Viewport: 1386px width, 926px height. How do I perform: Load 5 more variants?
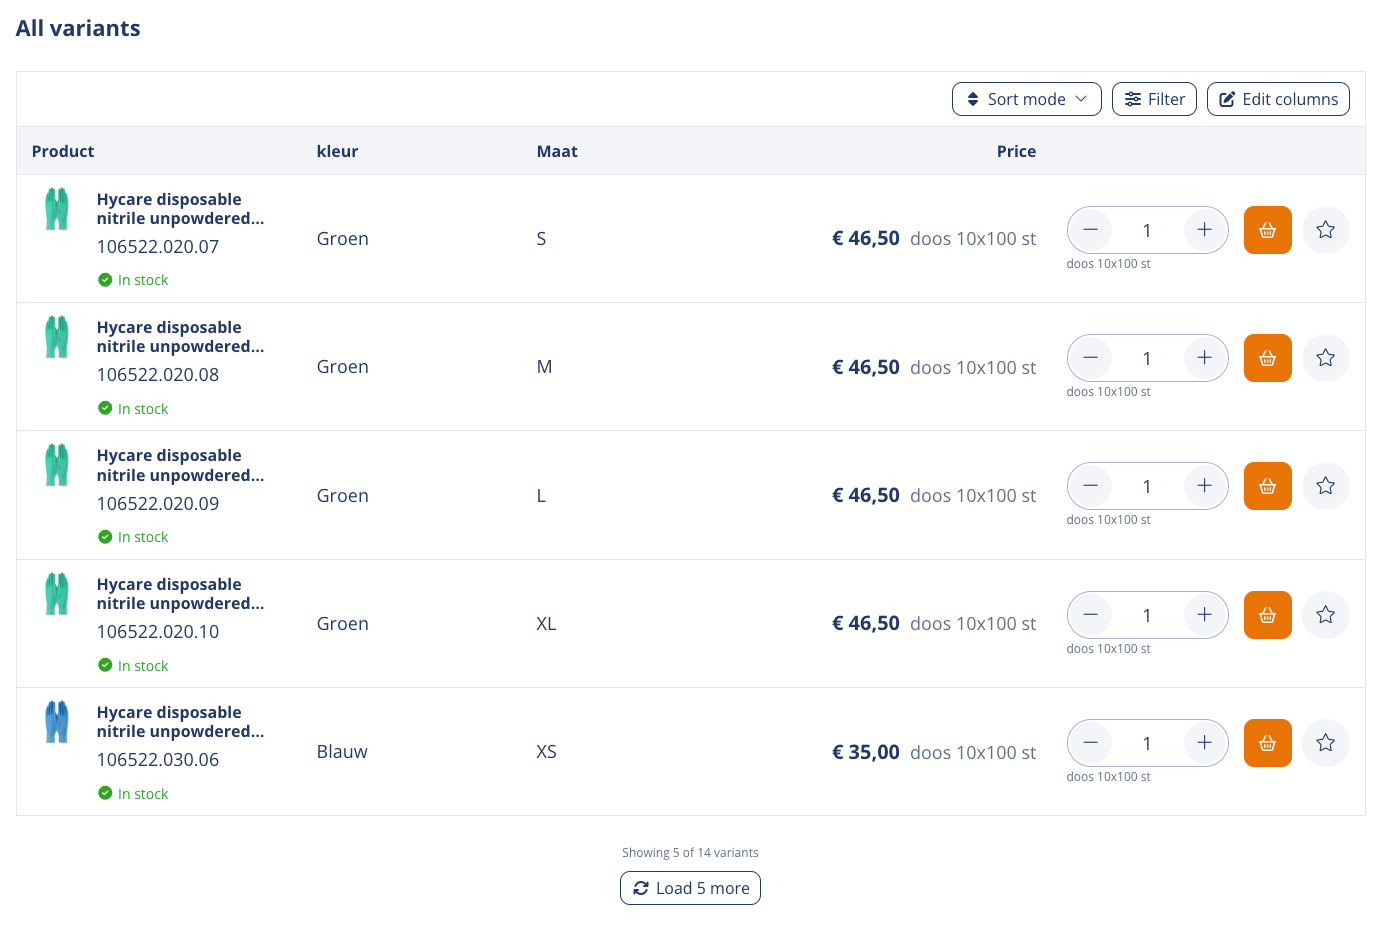tap(690, 888)
